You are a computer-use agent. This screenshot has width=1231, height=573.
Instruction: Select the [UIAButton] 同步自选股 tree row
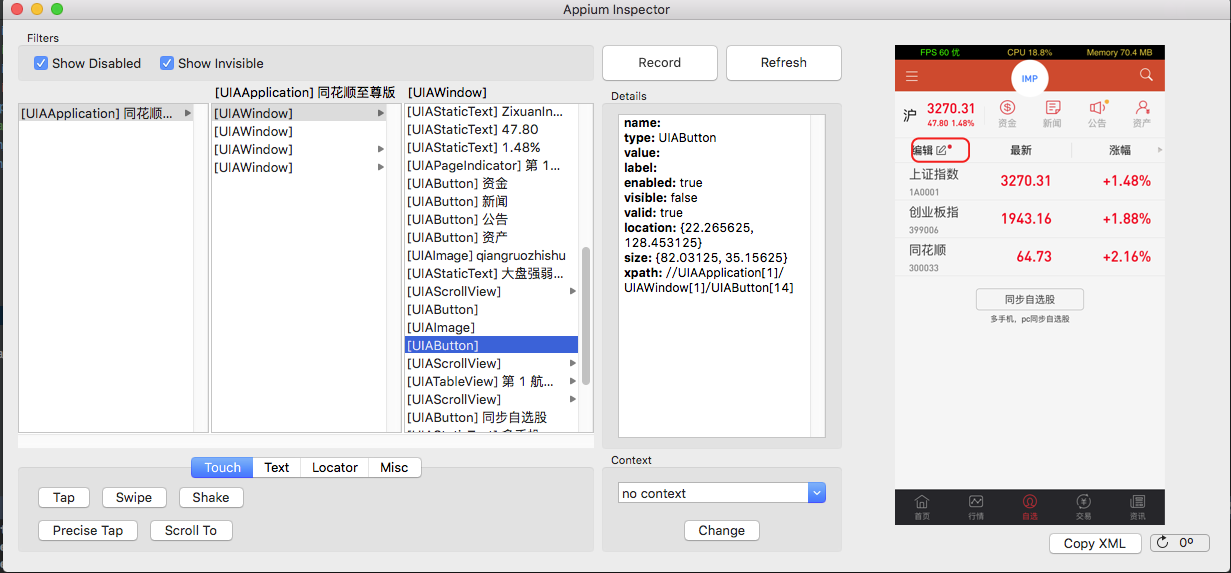coord(491,418)
